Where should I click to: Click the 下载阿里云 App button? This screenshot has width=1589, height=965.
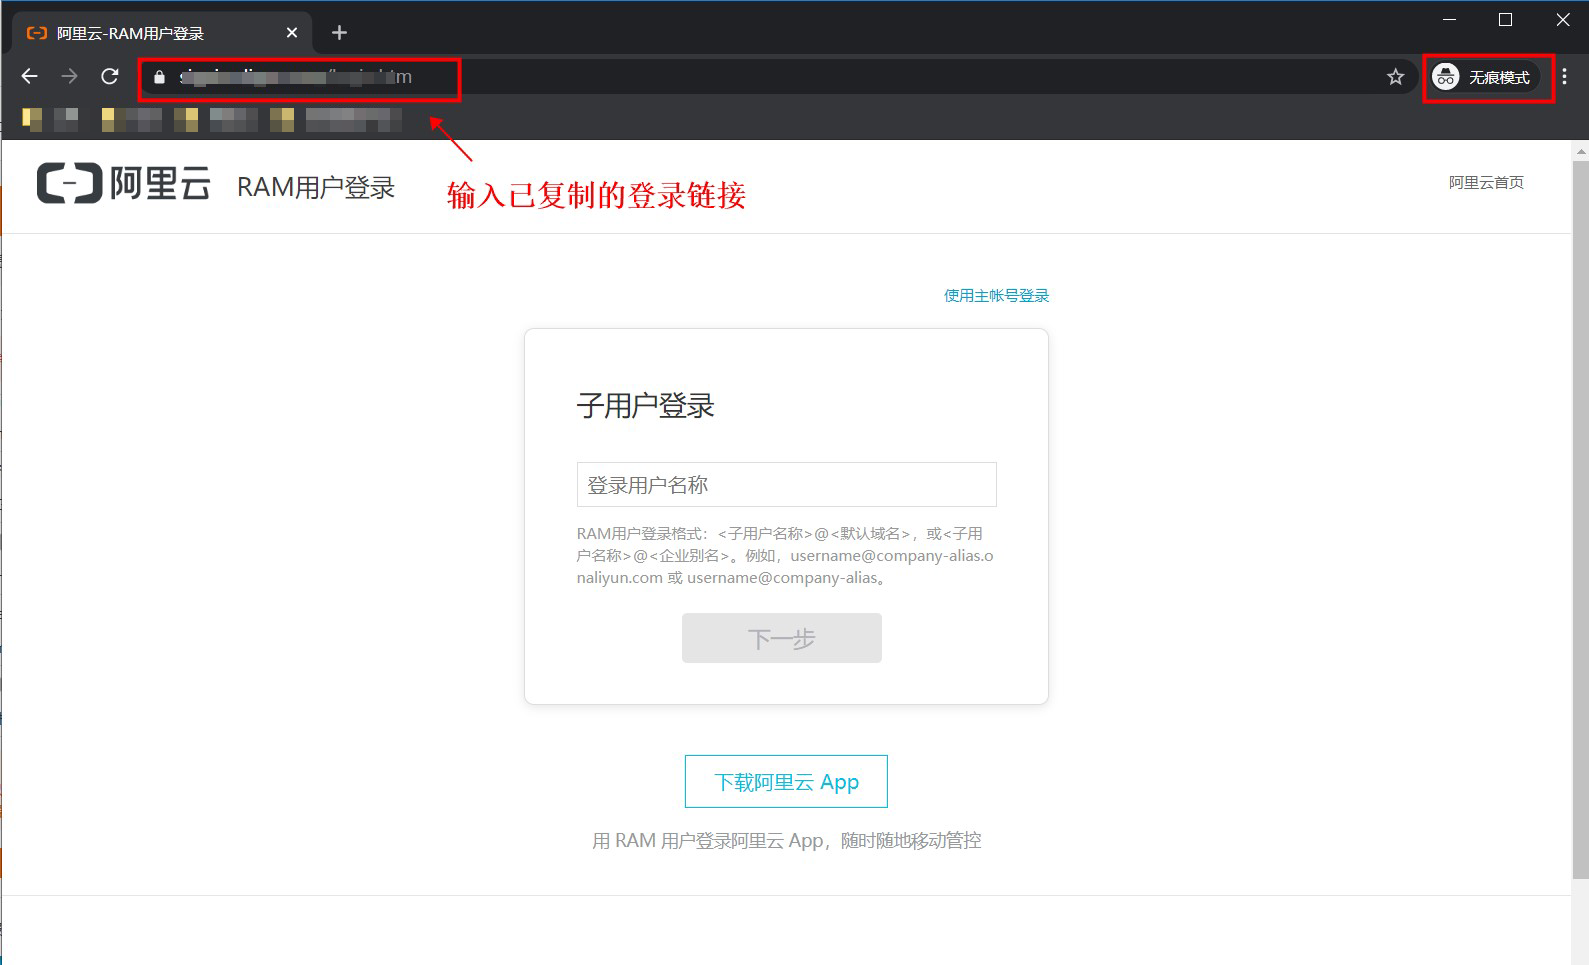click(786, 781)
